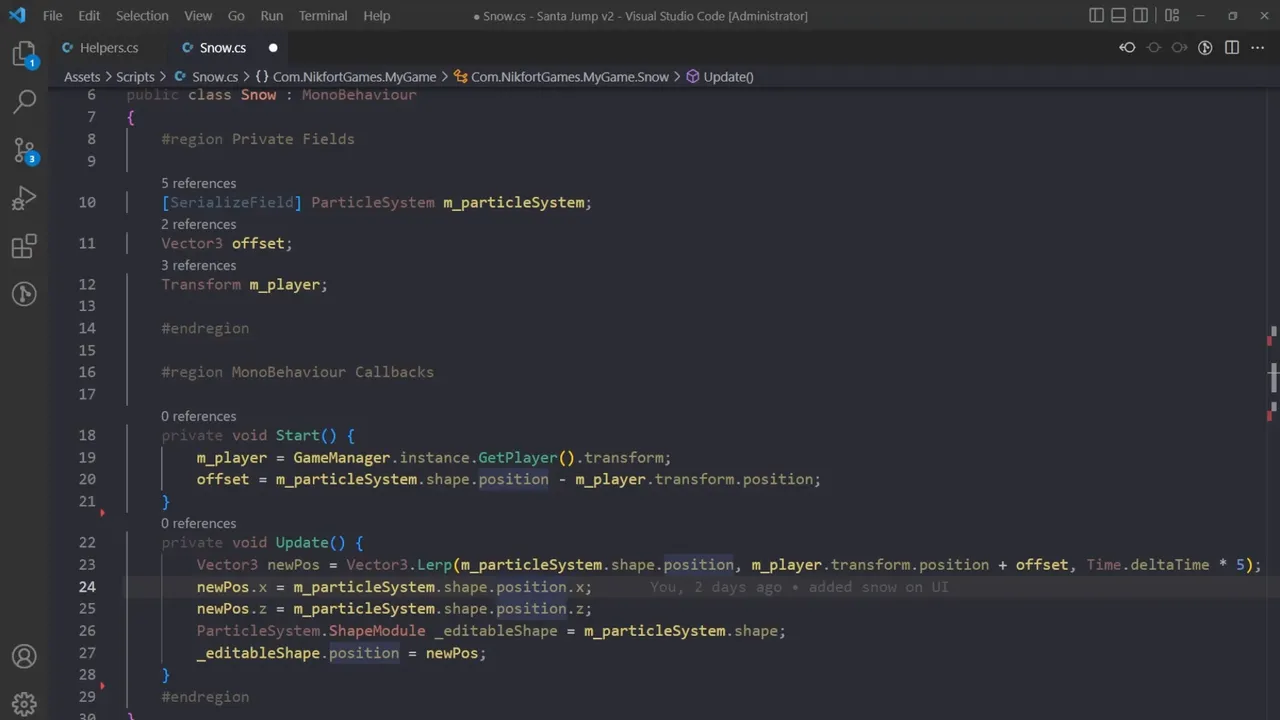Open More Actions ellipsis in editor toolbar

pos(1257,48)
